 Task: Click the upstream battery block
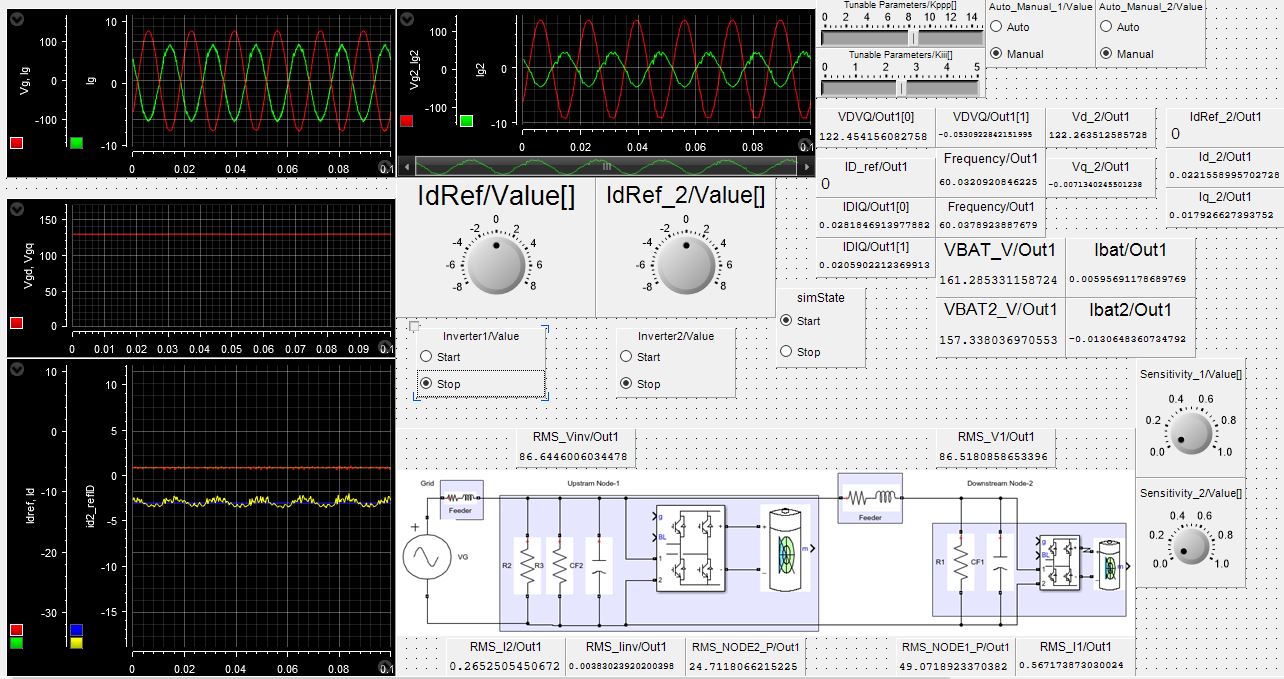786,548
